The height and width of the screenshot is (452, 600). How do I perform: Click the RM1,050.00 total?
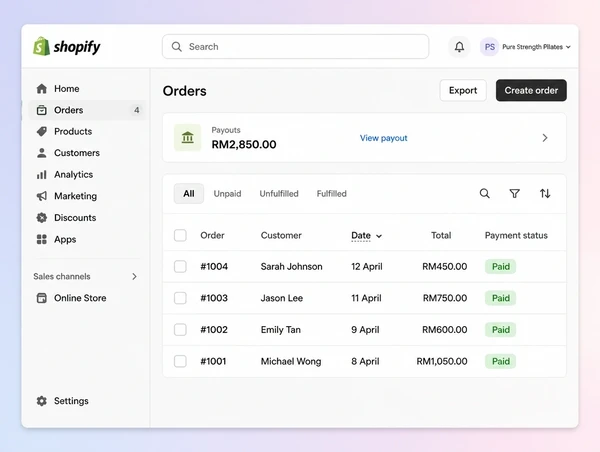(x=442, y=361)
